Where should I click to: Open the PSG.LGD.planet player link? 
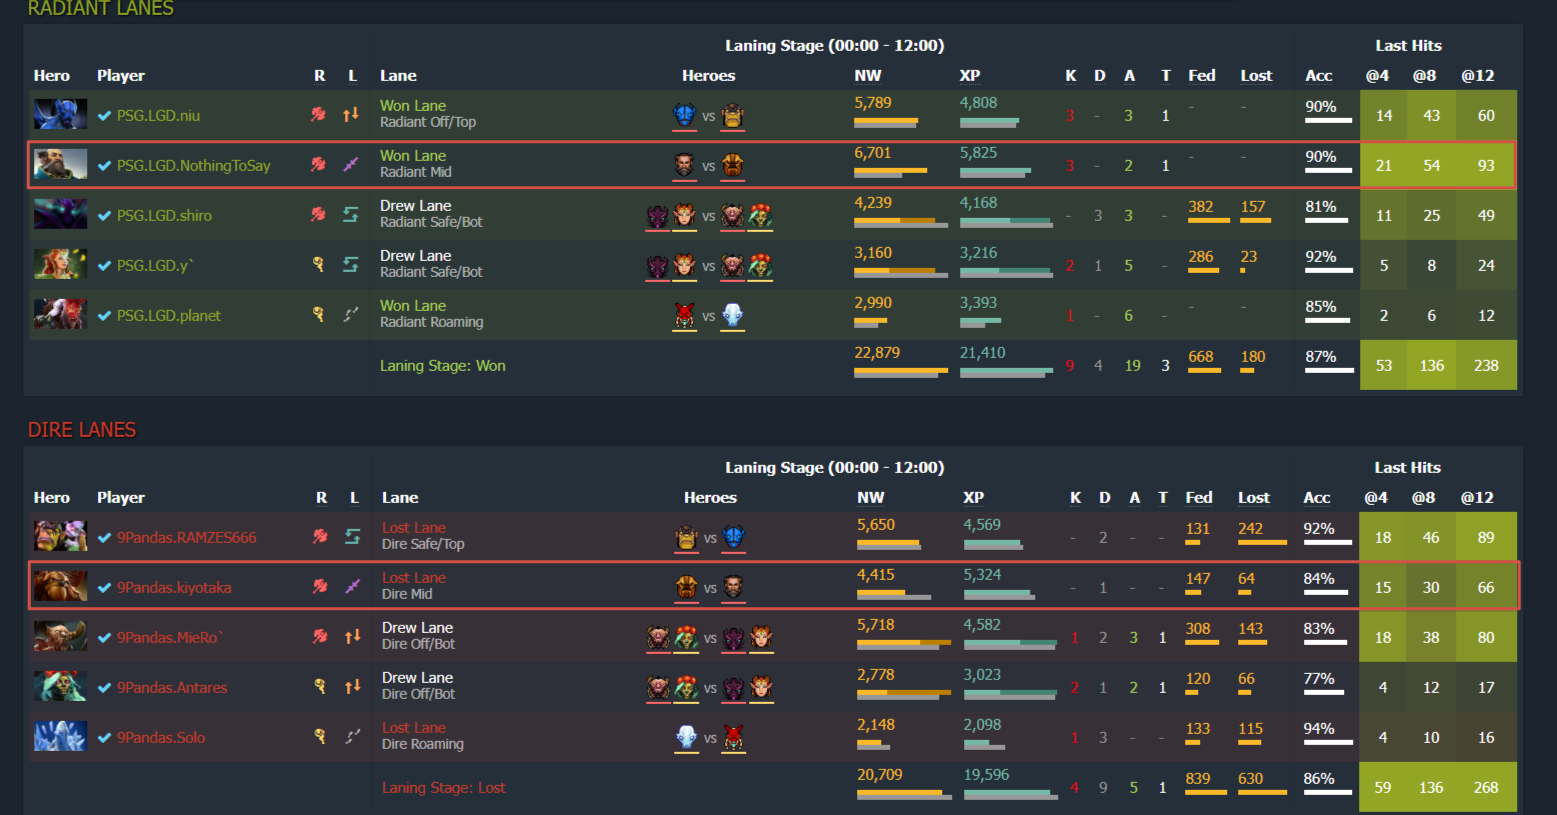point(168,316)
